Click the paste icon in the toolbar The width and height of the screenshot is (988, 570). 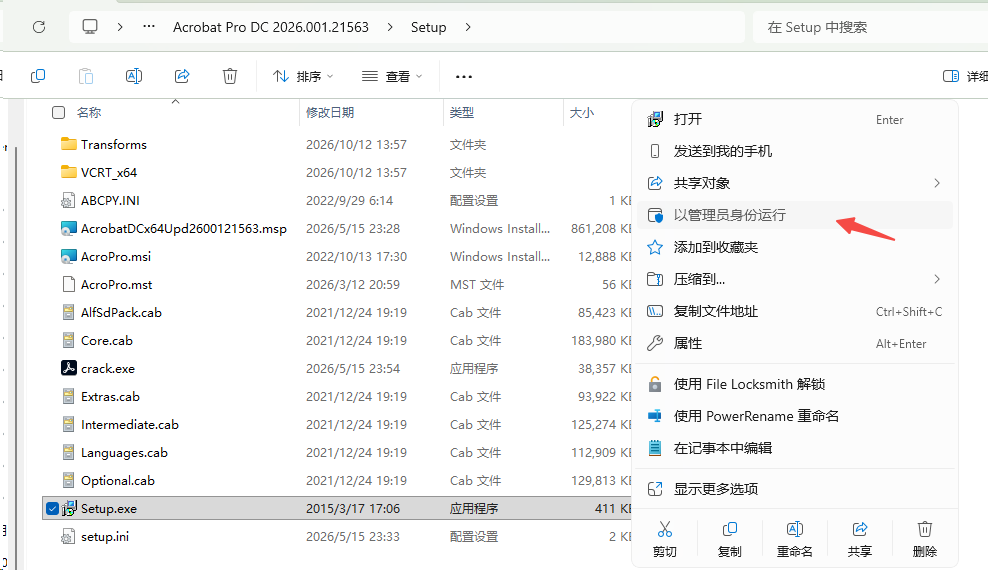(x=86, y=76)
